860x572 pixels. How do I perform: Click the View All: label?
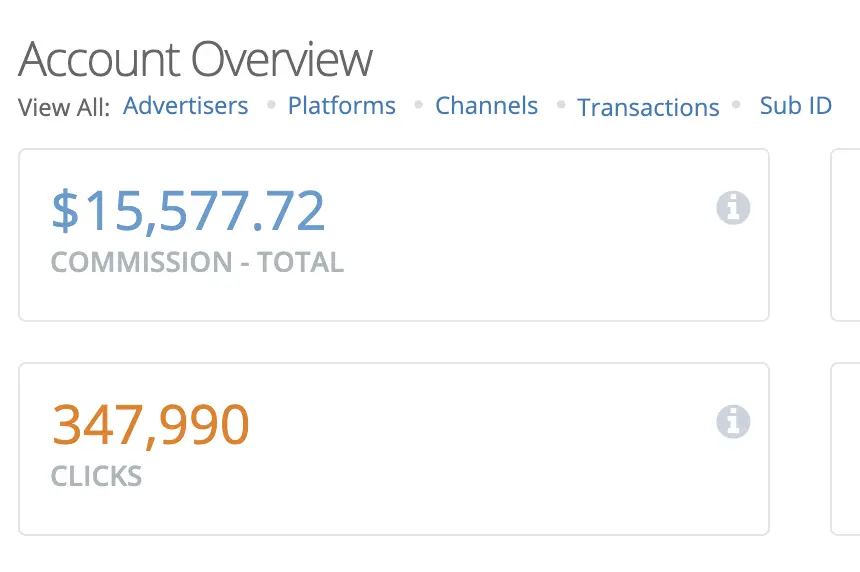(64, 107)
